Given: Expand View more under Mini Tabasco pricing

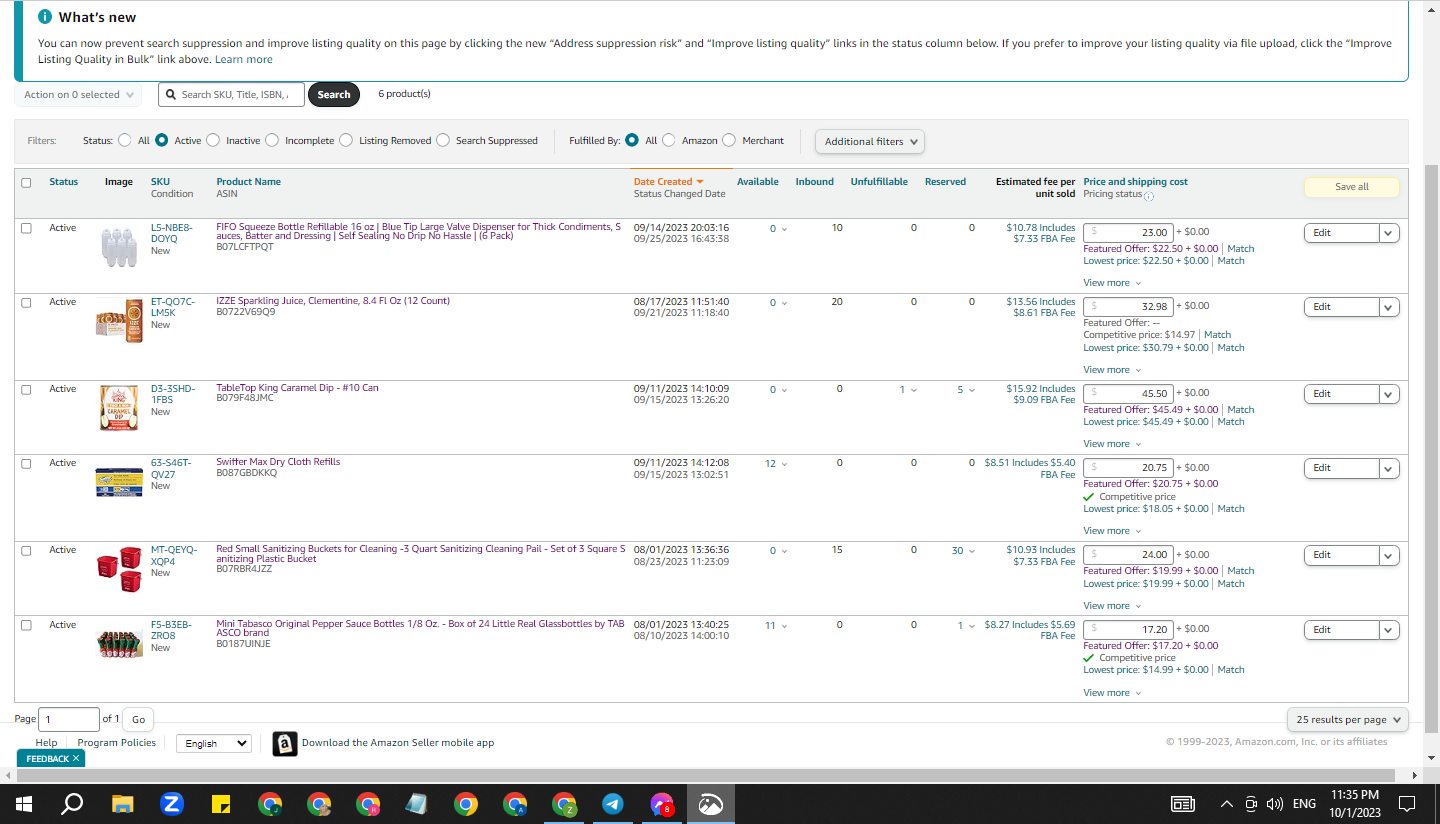Looking at the screenshot, I should [x=1112, y=693].
